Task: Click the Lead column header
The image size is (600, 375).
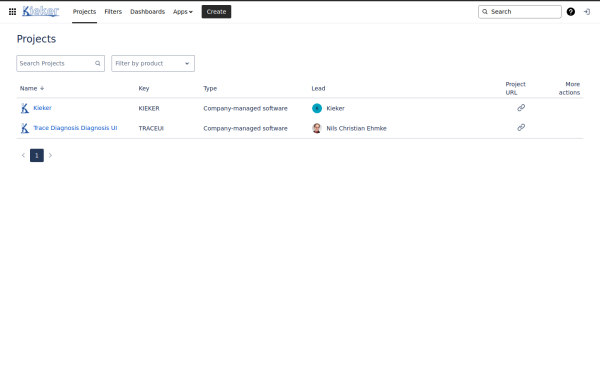Action: [318, 88]
